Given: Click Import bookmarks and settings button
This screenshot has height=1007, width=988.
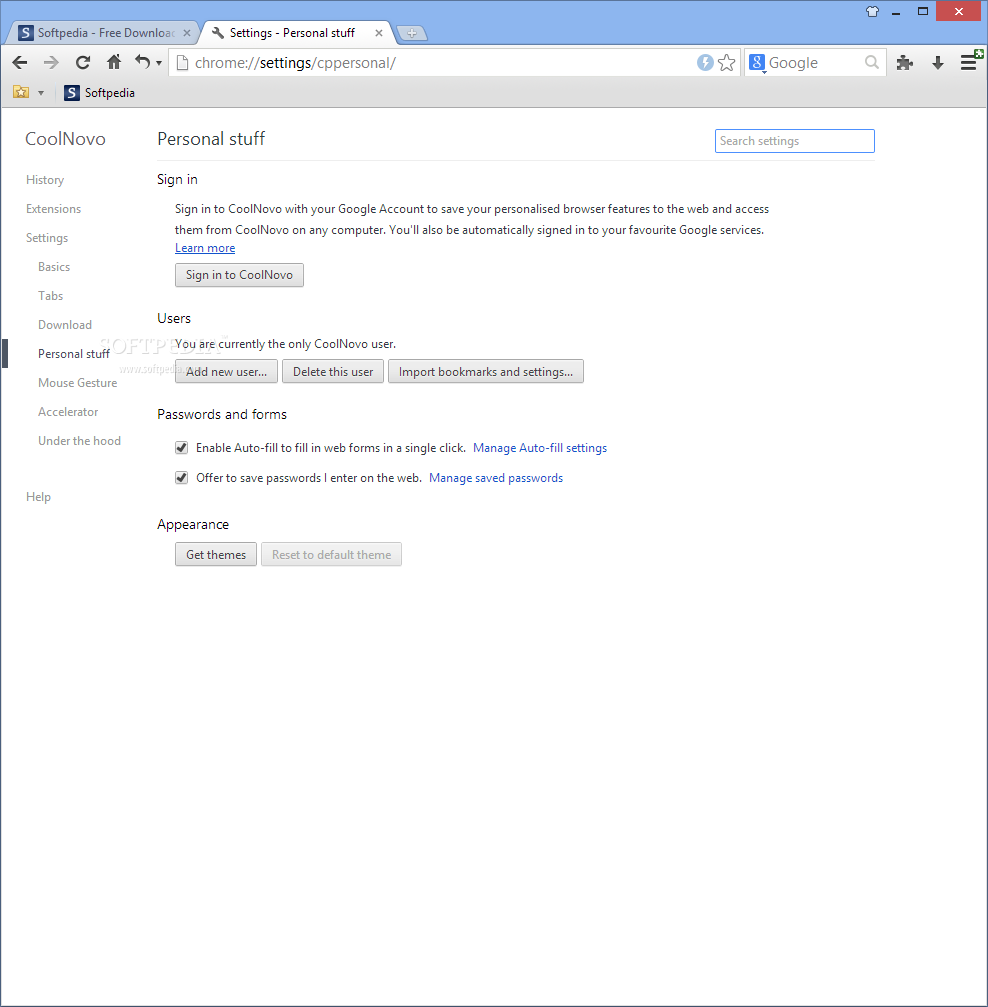Looking at the screenshot, I should click(x=486, y=372).
